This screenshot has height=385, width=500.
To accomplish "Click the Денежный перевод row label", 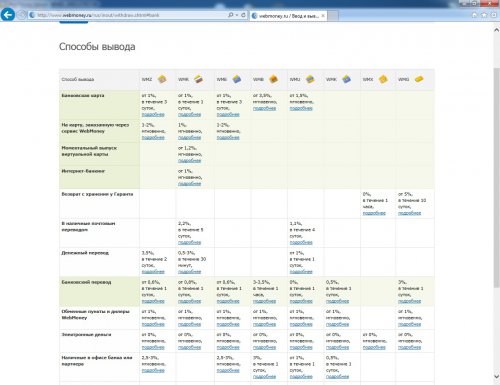I will [85, 253].
